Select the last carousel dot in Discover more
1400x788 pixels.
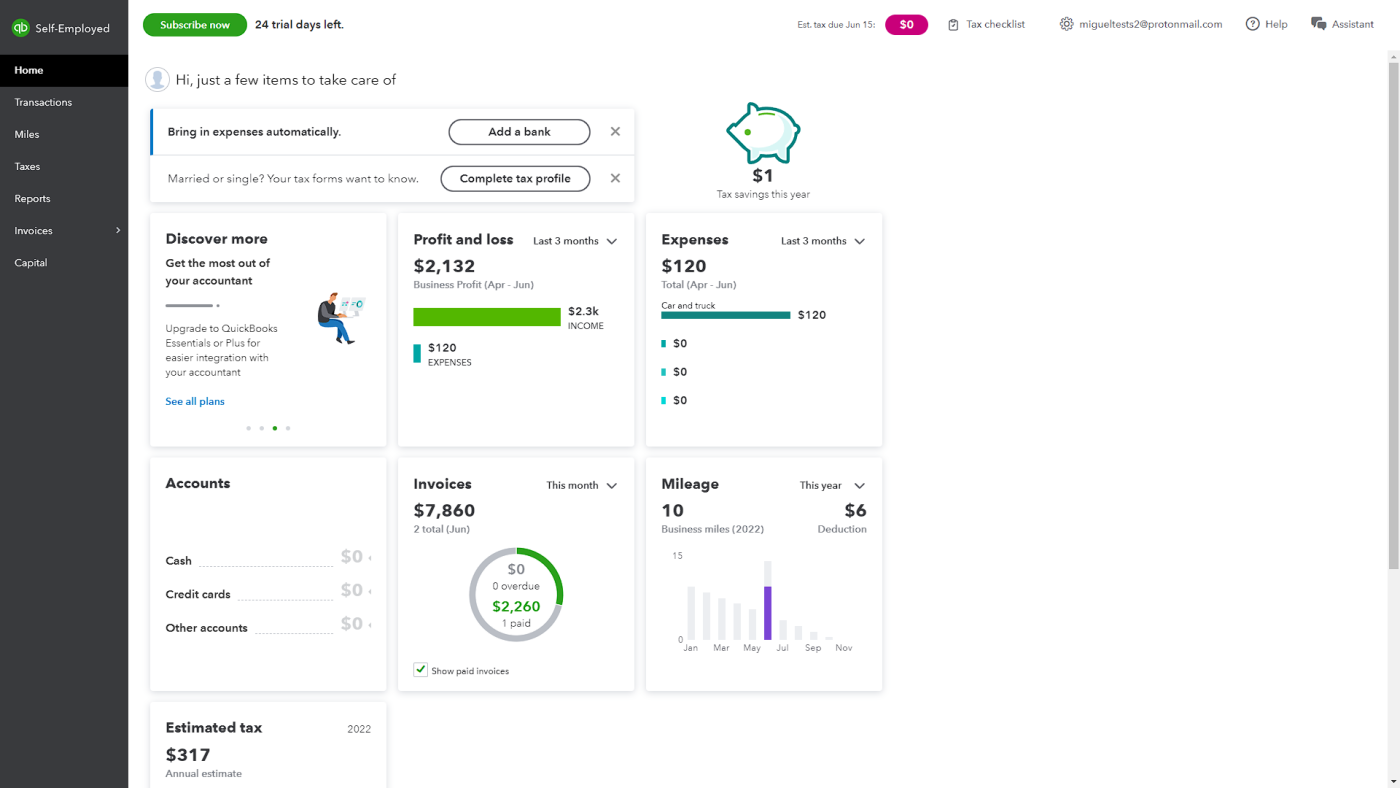(x=288, y=428)
